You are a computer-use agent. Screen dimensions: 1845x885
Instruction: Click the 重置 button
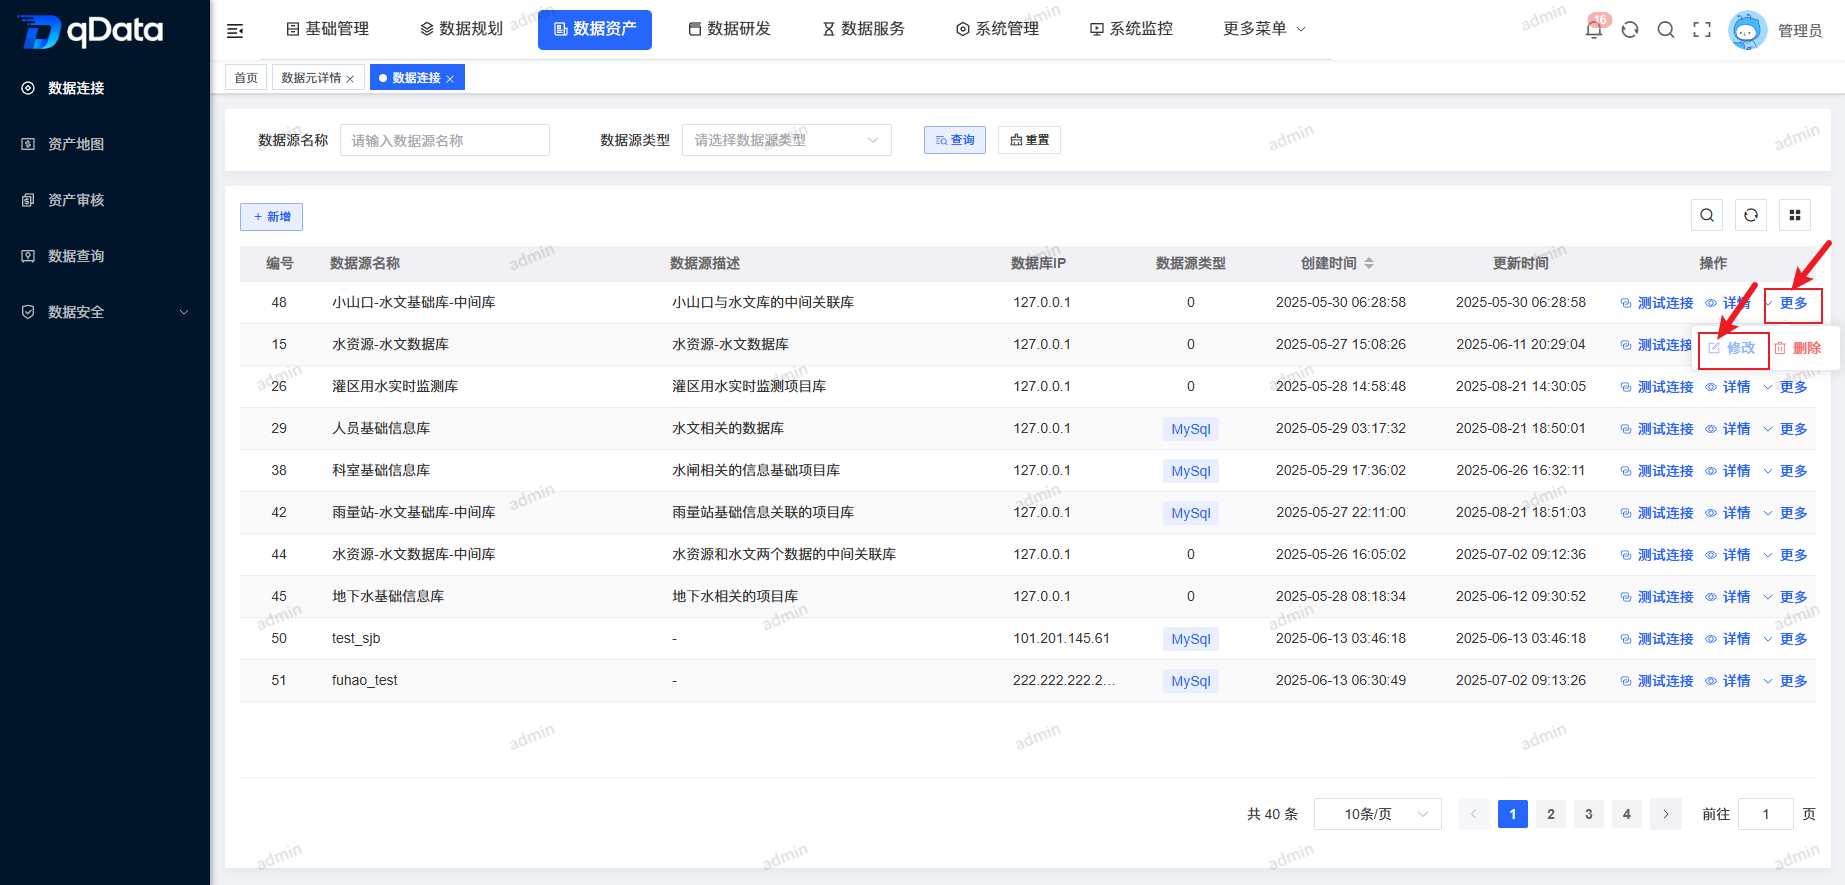click(x=1029, y=140)
